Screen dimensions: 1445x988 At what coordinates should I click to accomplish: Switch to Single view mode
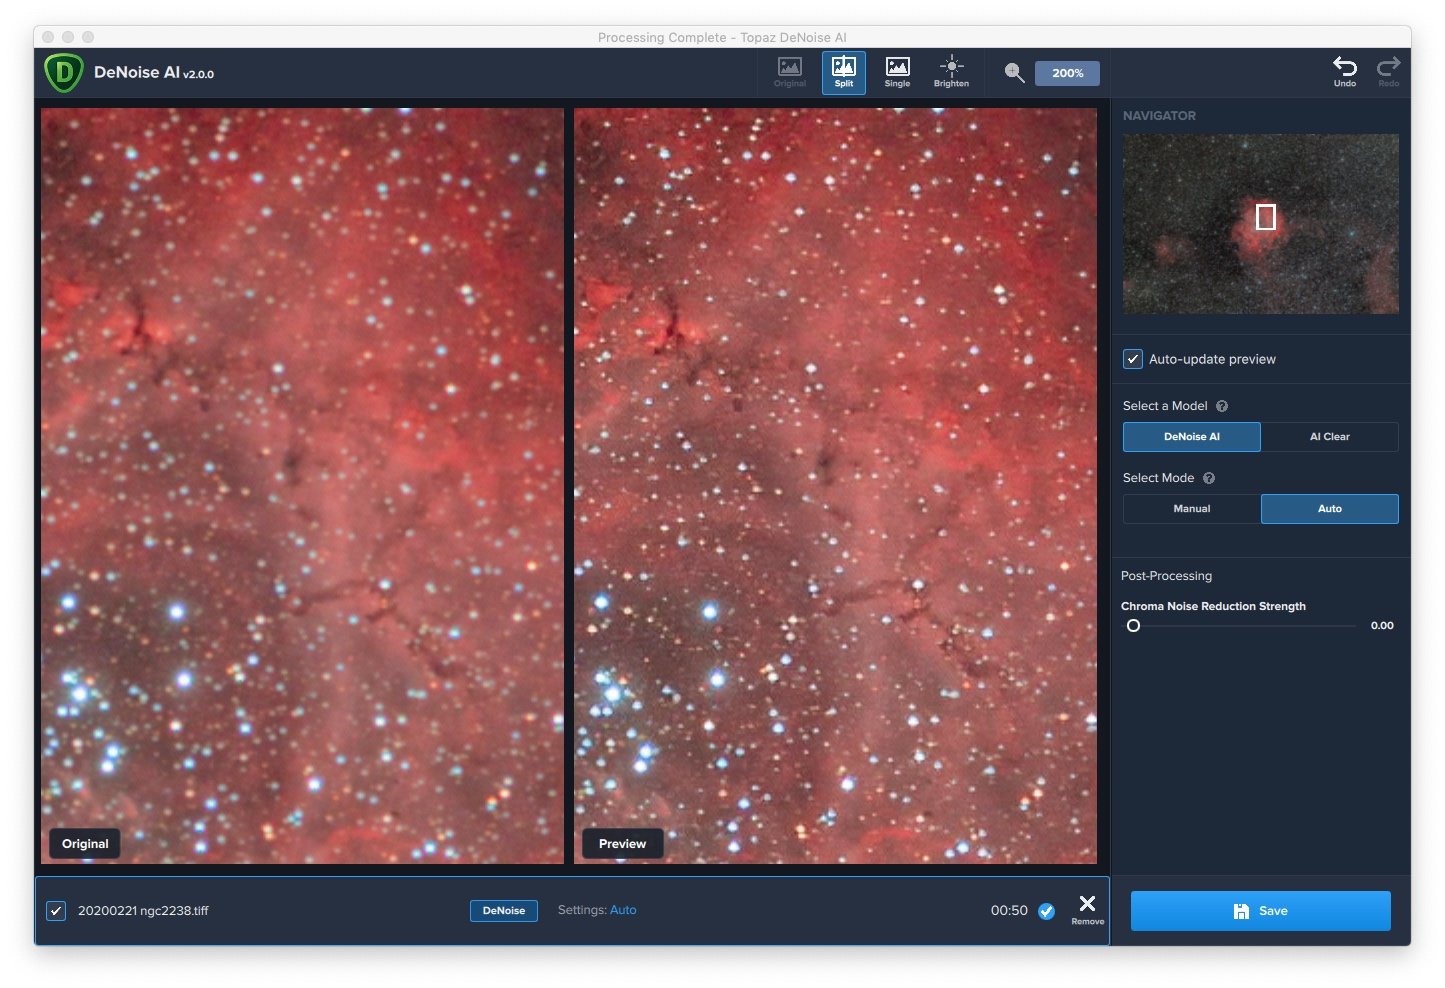[x=898, y=73]
